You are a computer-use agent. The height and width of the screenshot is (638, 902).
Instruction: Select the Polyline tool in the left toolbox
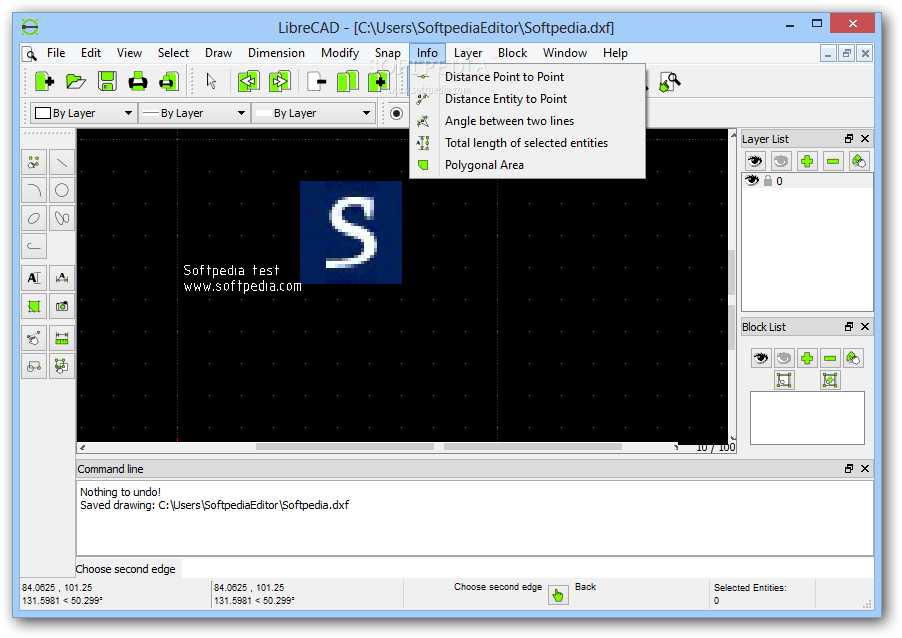34,246
